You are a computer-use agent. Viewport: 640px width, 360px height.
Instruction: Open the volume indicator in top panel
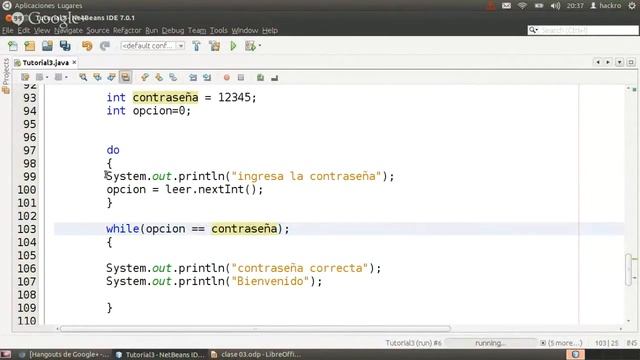(555, 5)
